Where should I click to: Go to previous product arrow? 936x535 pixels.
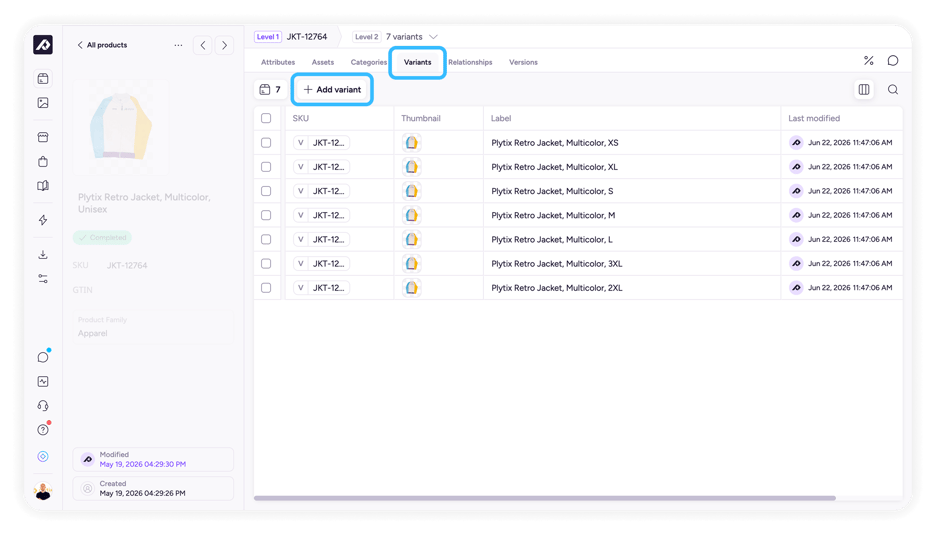click(203, 45)
